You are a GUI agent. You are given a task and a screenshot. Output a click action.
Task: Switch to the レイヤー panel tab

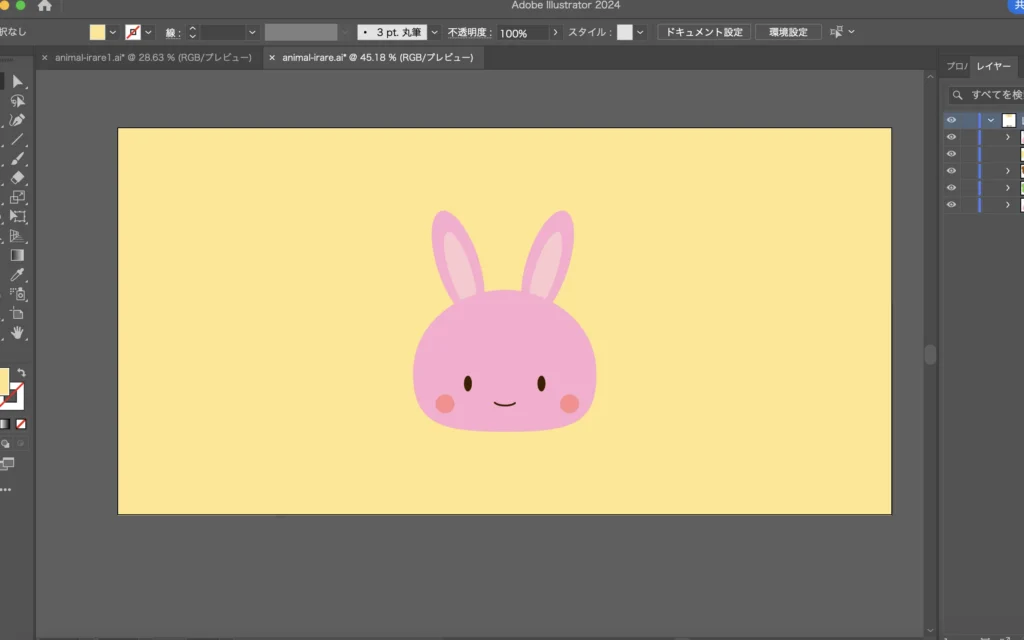point(993,66)
